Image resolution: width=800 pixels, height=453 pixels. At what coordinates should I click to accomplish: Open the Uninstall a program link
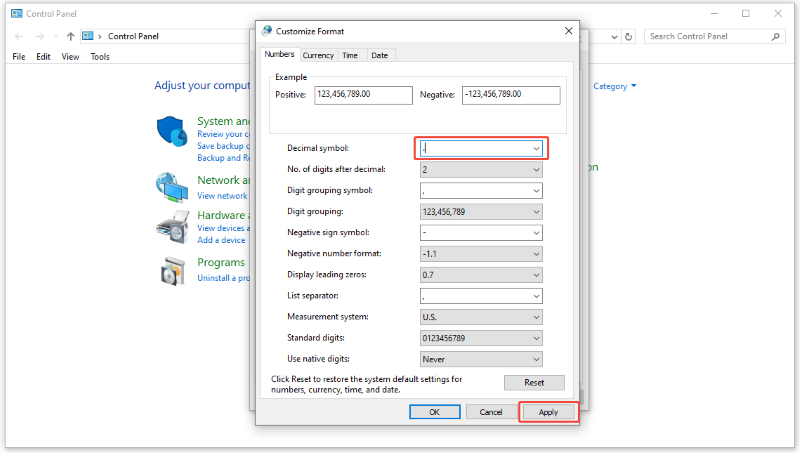tap(223, 278)
